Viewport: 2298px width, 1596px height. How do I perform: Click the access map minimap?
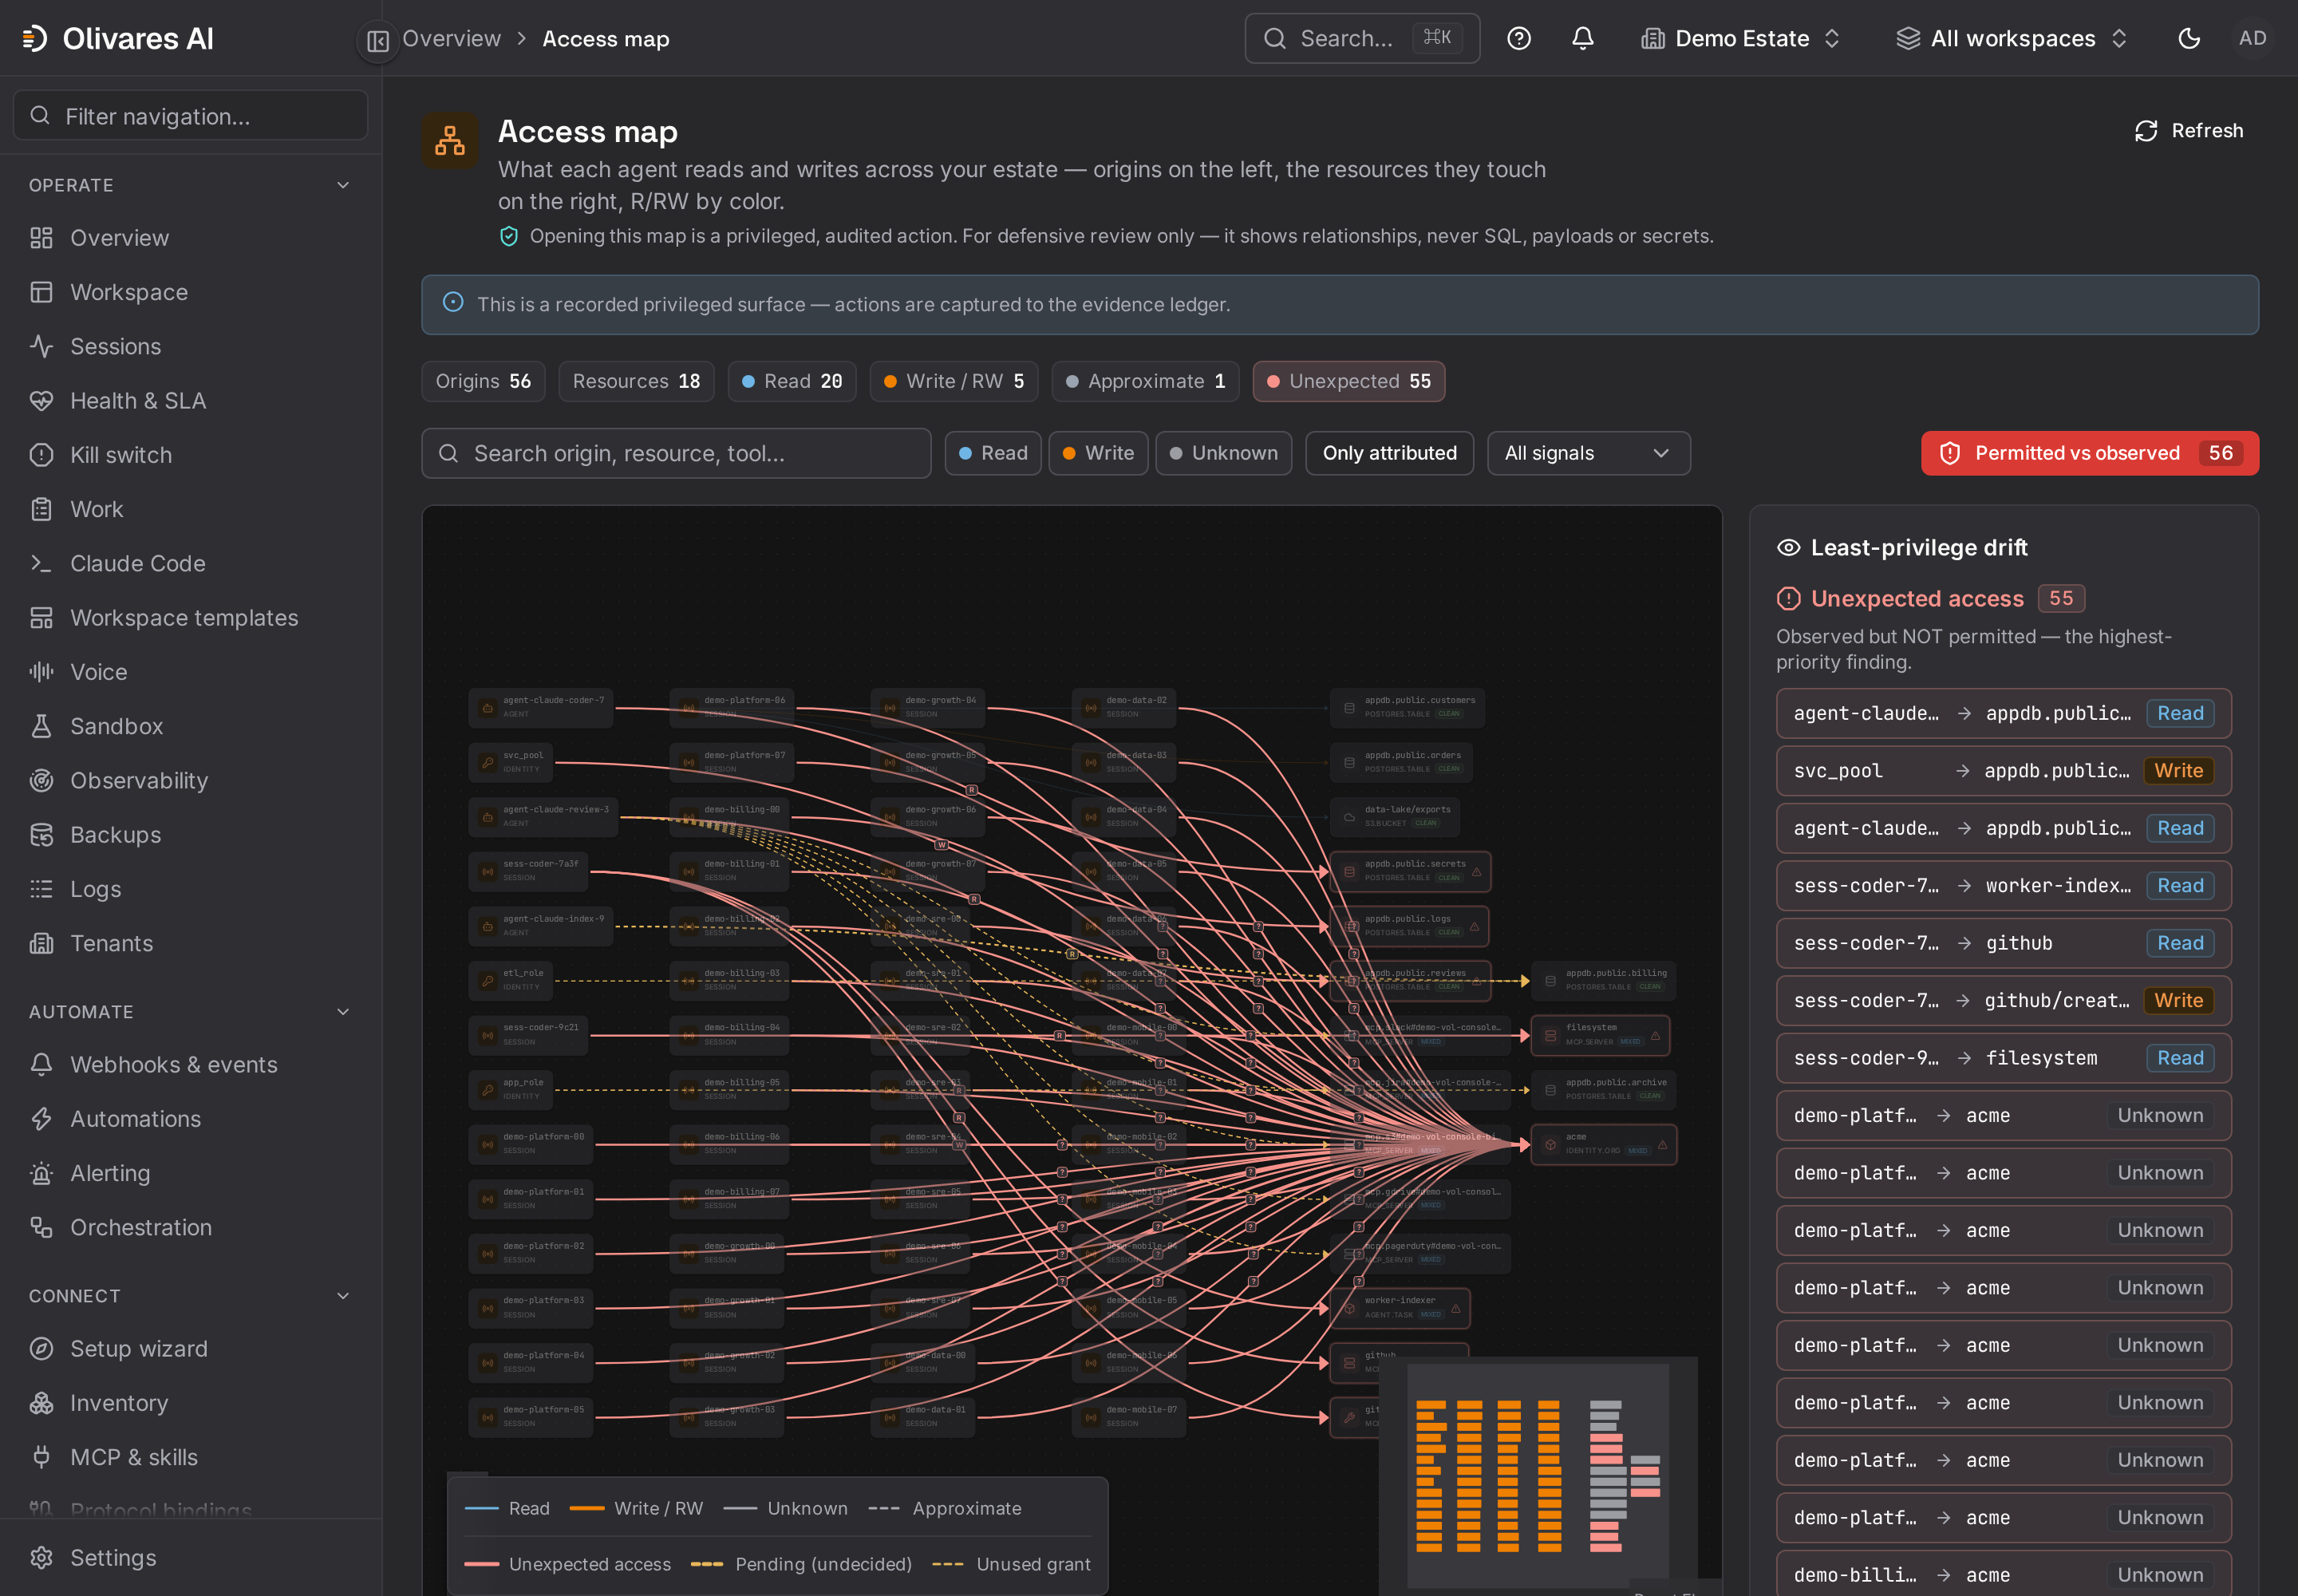(x=1538, y=1475)
